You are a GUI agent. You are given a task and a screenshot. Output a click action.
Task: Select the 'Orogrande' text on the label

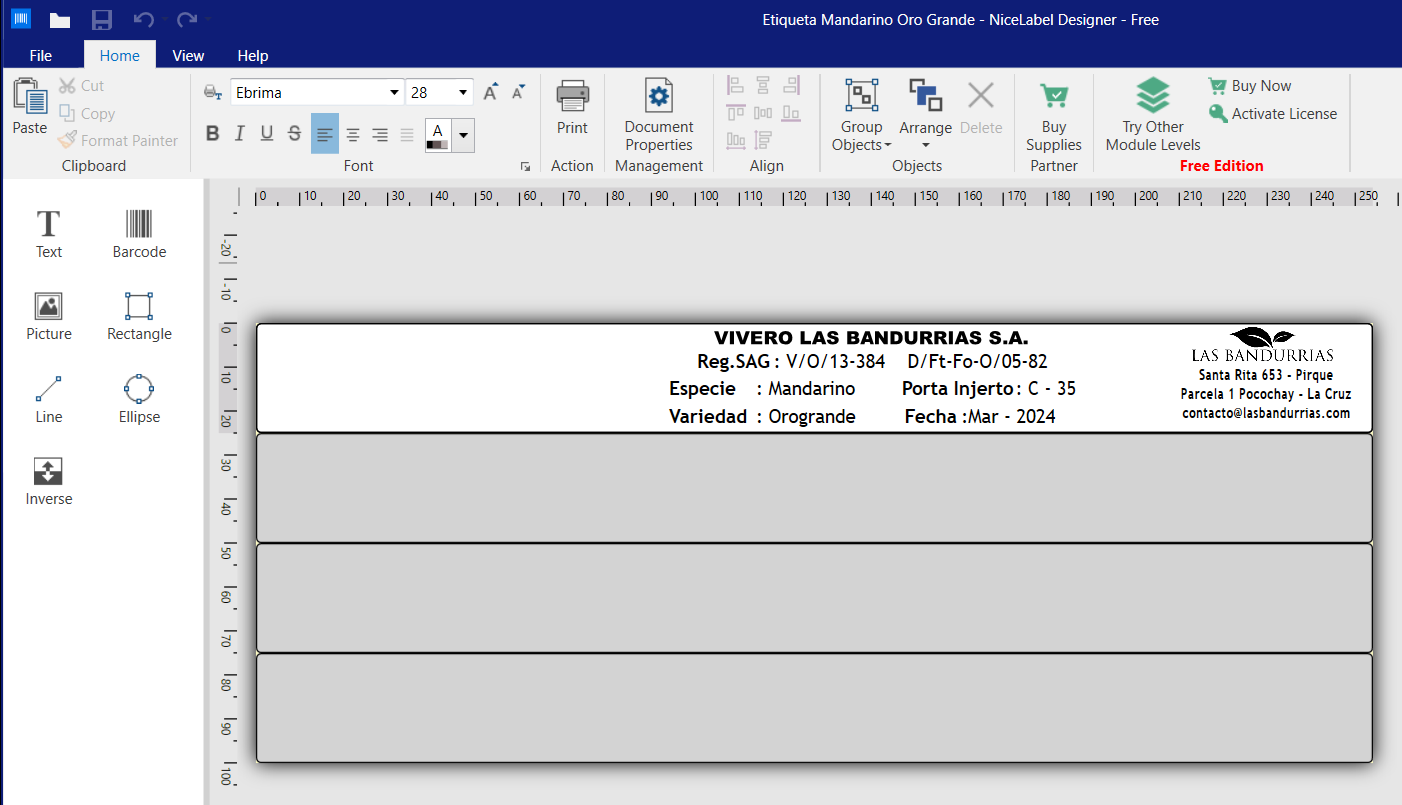click(x=812, y=417)
